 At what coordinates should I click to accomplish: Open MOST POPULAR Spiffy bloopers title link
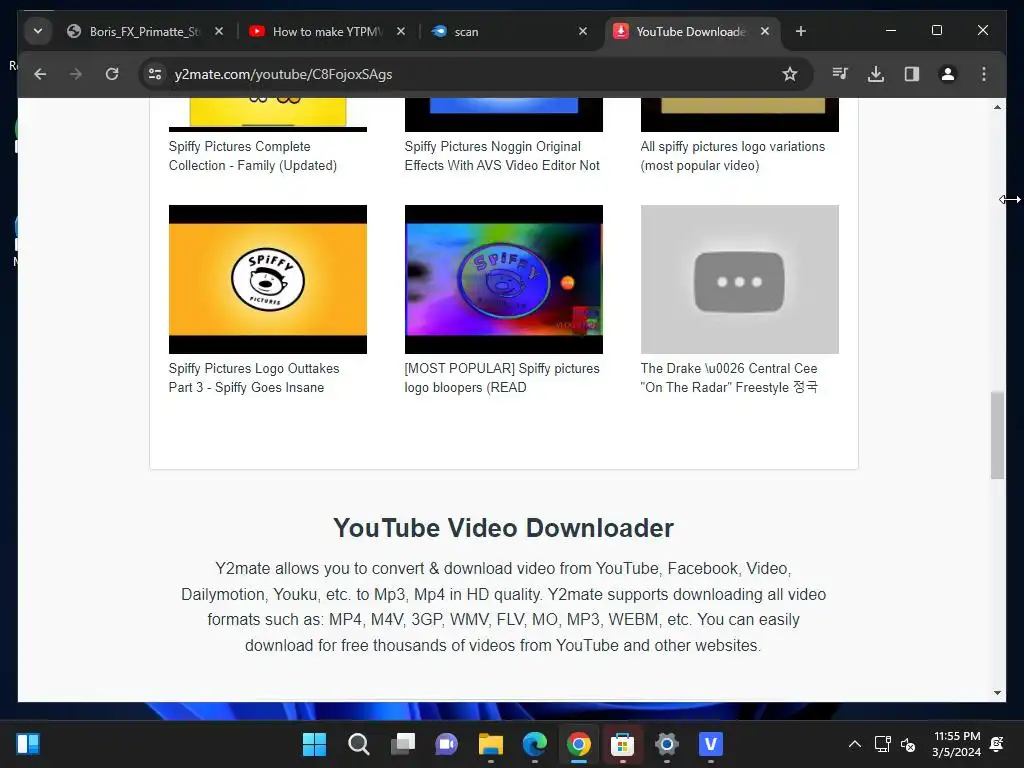[502, 378]
